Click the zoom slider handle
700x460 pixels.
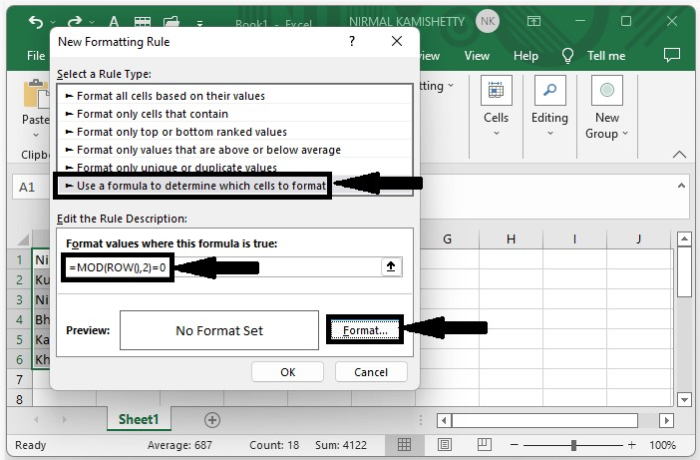(574, 445)
